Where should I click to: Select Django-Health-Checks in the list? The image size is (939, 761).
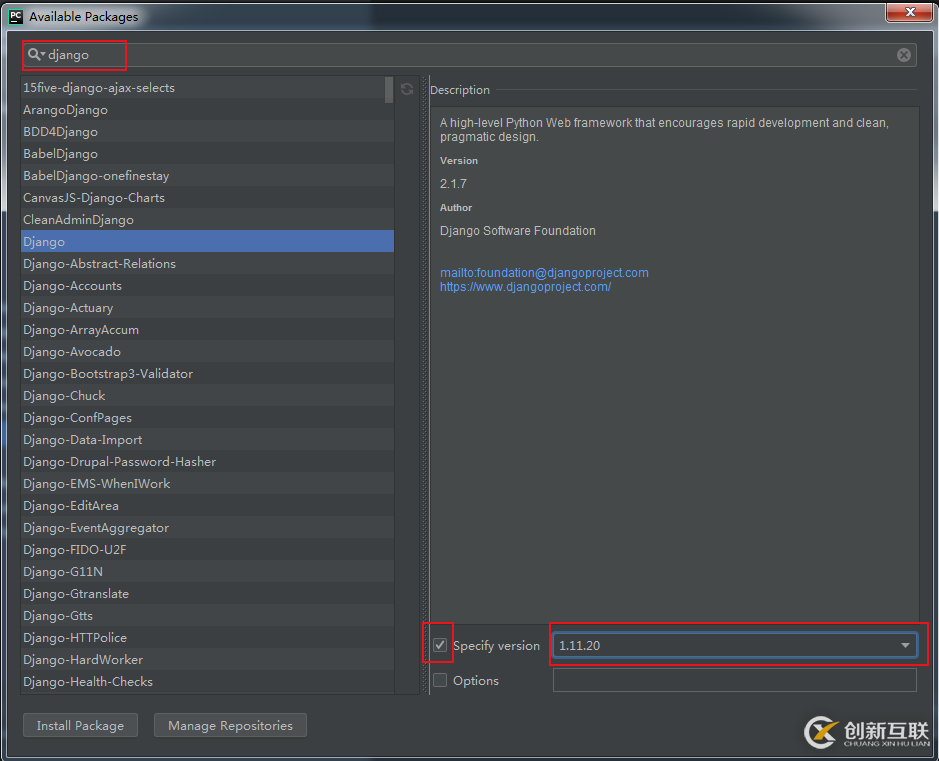[x=88, y=682]
